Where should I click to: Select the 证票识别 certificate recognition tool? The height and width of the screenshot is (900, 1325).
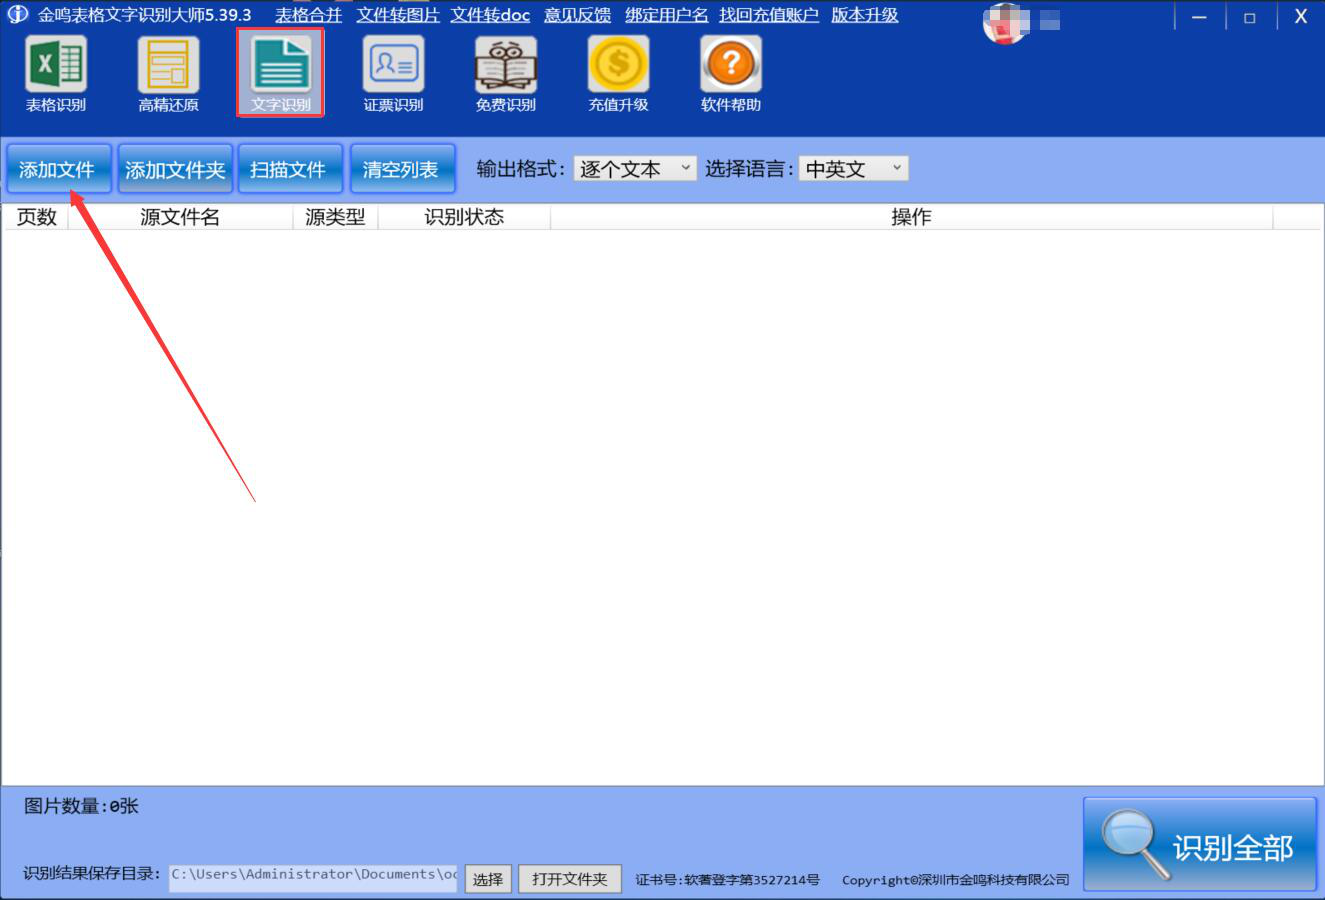click(392, 72)
